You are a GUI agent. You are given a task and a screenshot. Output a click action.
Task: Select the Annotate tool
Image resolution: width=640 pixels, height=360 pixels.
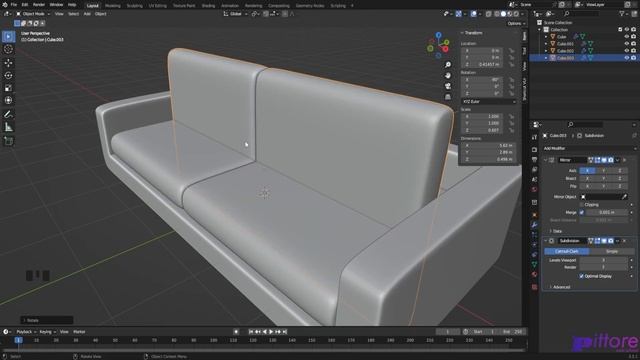[x=8, y=115]
